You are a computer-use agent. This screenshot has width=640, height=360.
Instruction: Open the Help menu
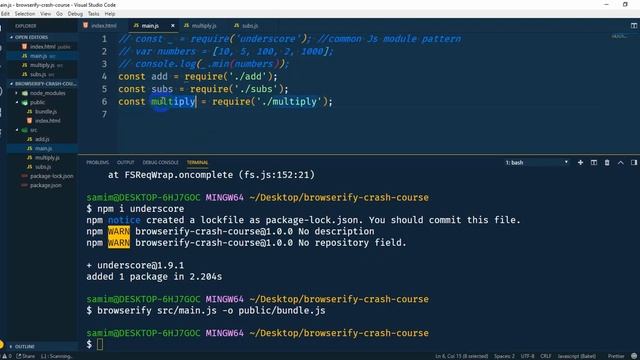[110, 14]
